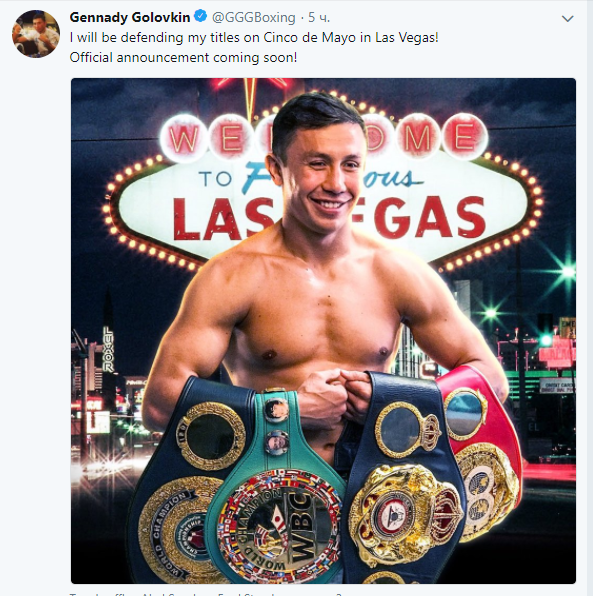The image size is (593, 596).
Task: Click the green starburst light at right
Action: point(568,270)
